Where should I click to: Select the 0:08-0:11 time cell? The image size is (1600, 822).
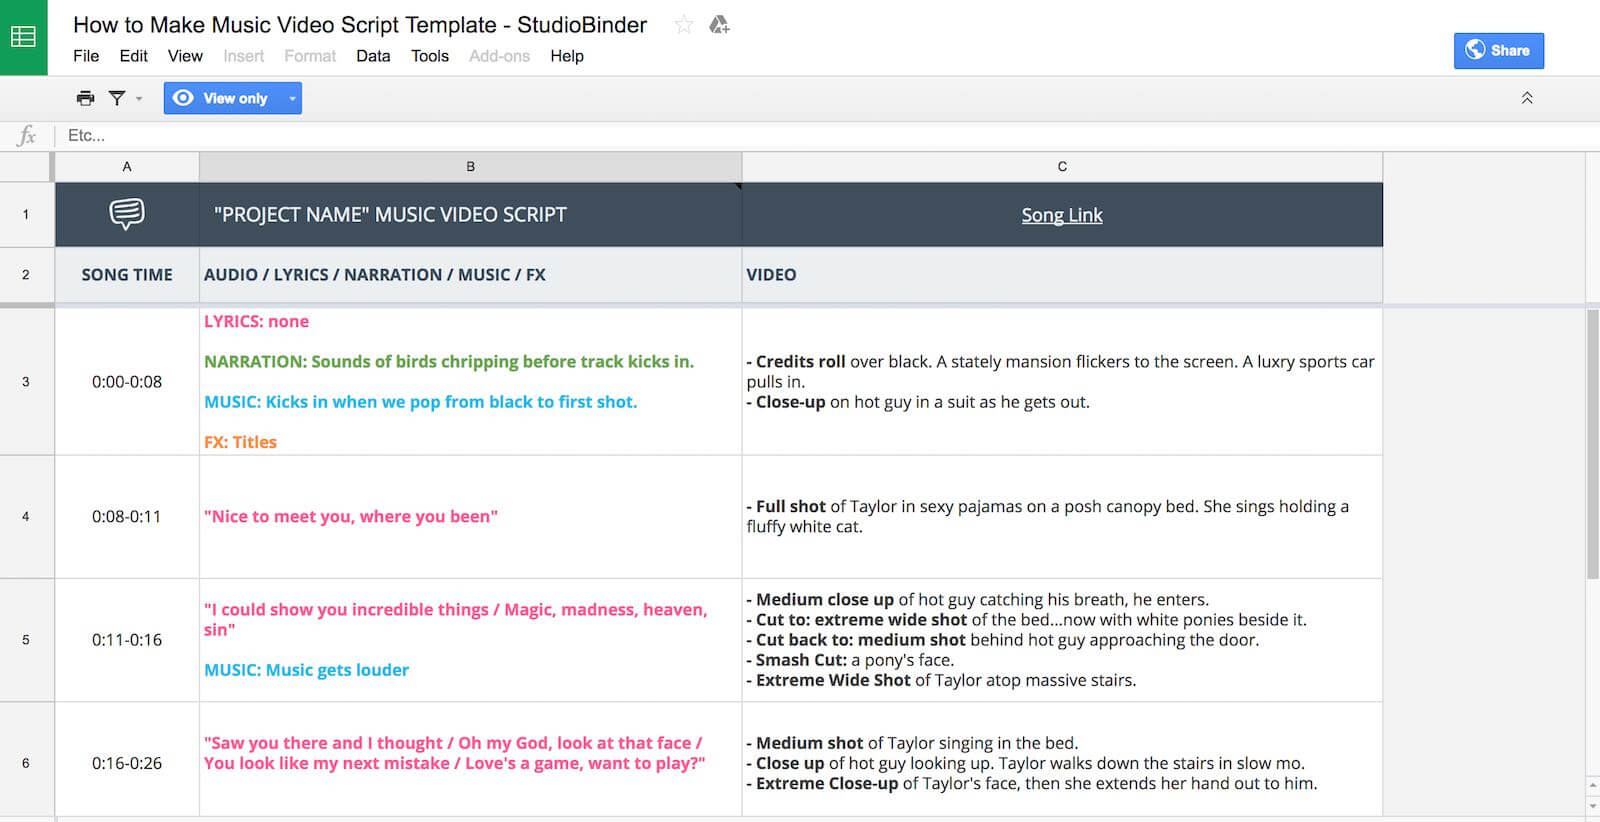click(x=127, y=516)
